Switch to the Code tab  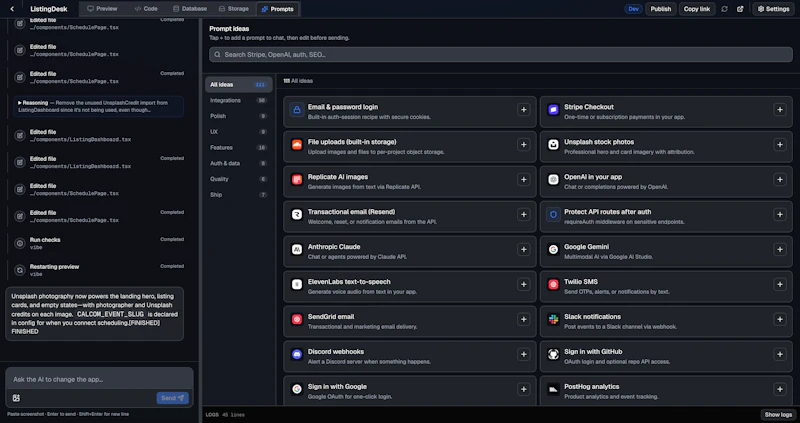(x=146, y=9)
